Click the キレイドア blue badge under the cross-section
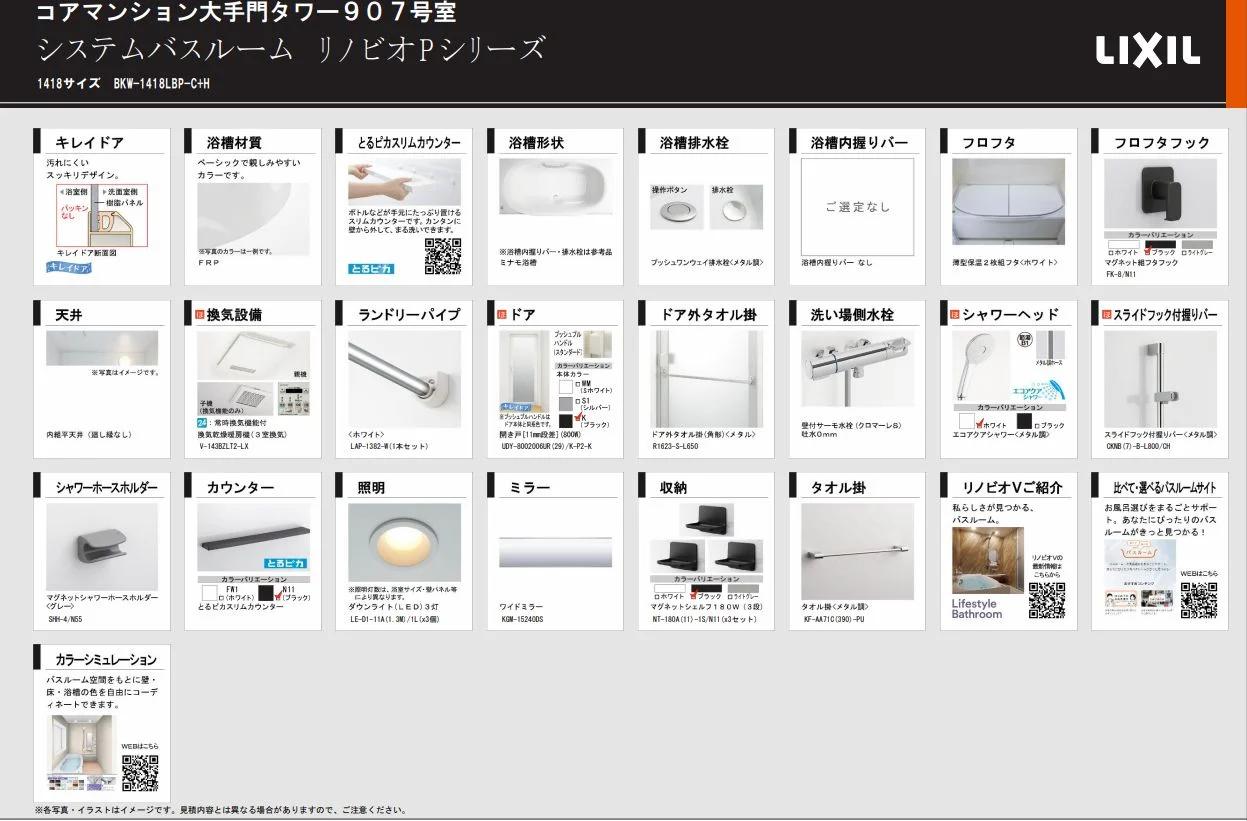Image resolution: width=1247 pixels, height=821 pixels. (x=69, y=267)
